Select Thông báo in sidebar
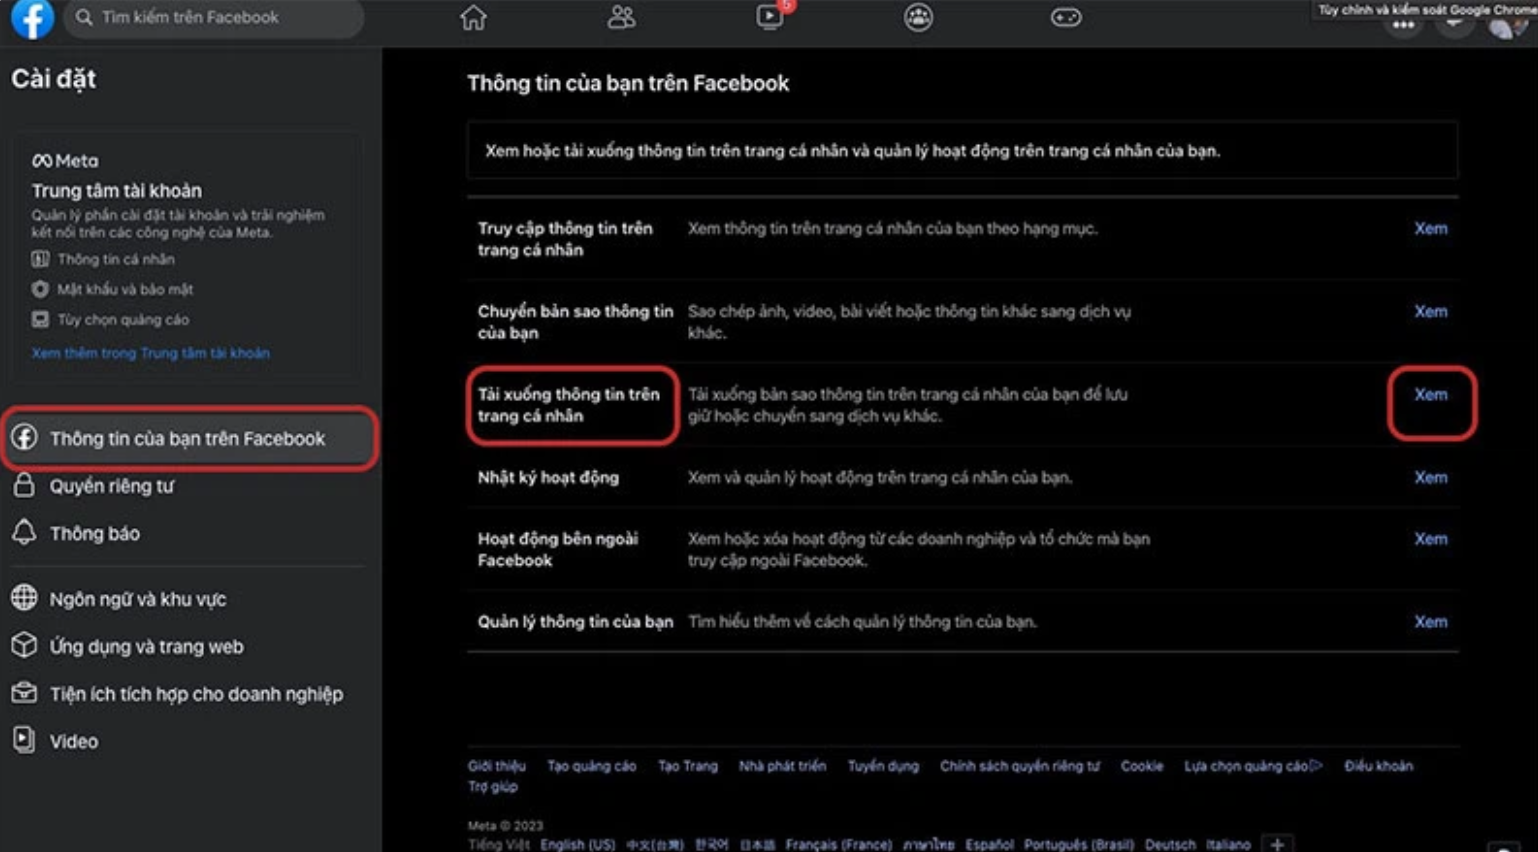This screenshot has height=852, width=1538. (95, 533)
